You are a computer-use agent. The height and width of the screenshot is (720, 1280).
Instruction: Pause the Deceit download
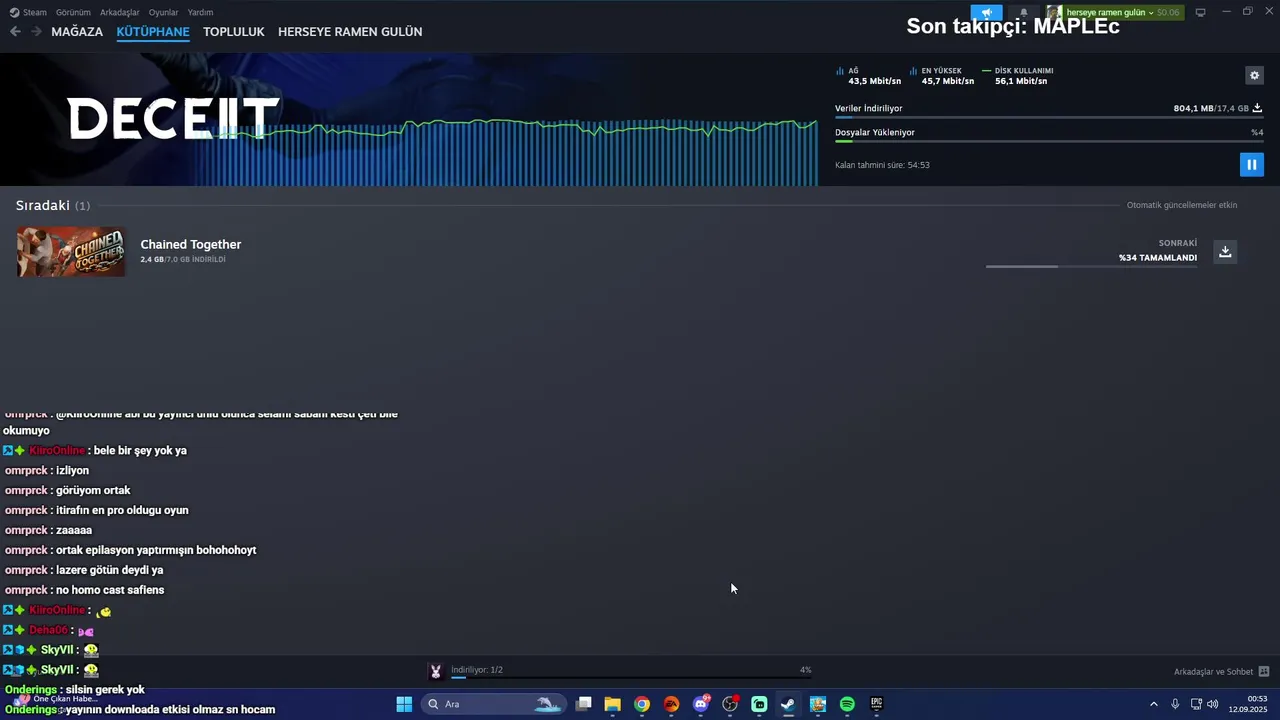[x=1251, y=164]
